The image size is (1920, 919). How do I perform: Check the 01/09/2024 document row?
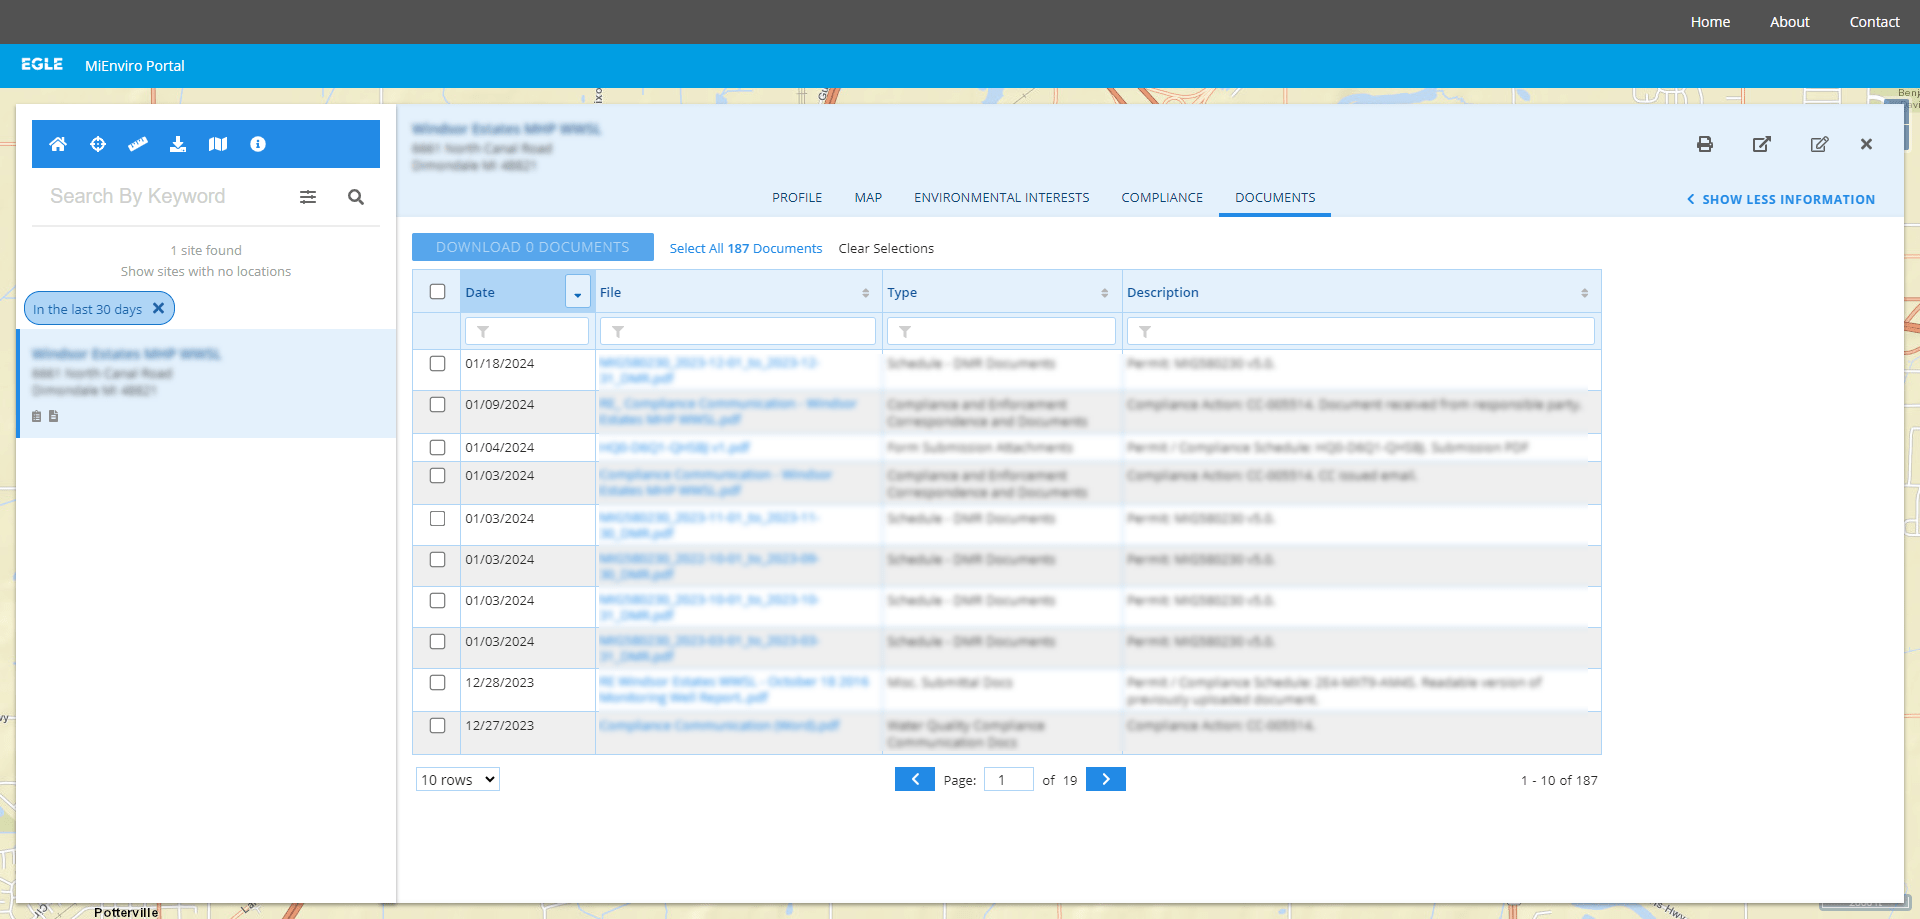(x=437, y=405)
